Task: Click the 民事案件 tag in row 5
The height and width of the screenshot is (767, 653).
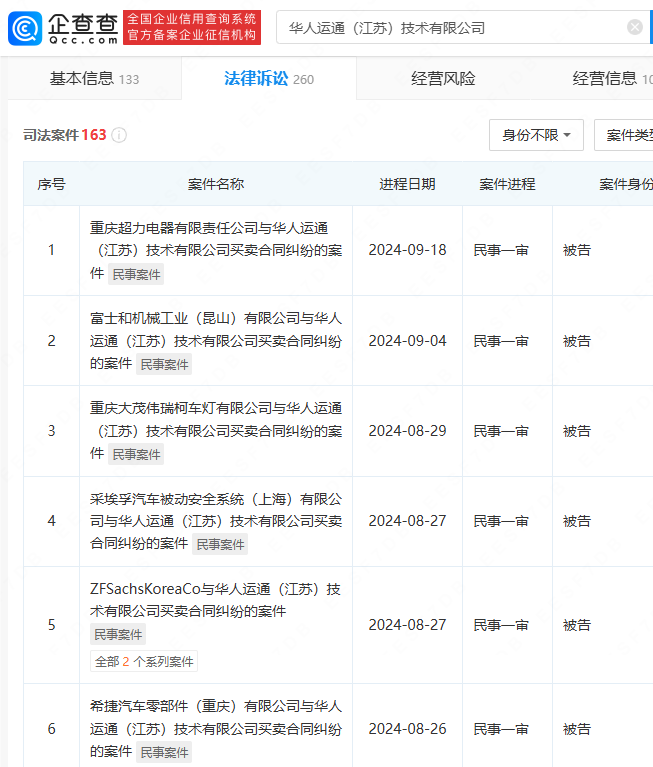Action: click(x=118, y=634)
